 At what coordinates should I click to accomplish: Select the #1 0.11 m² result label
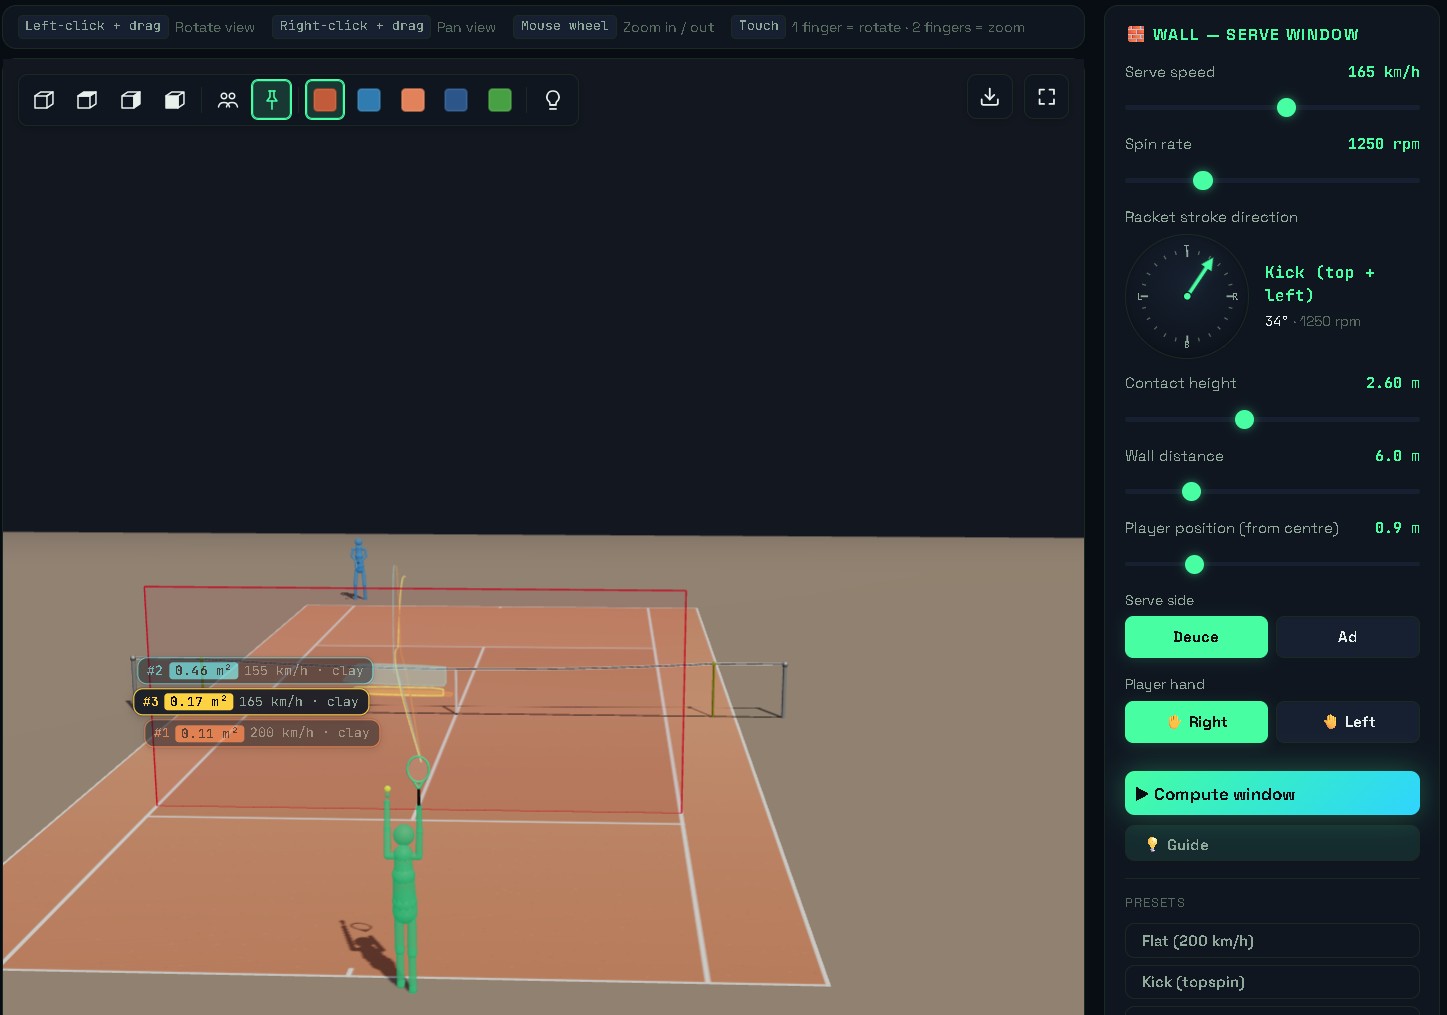point(262,733)
